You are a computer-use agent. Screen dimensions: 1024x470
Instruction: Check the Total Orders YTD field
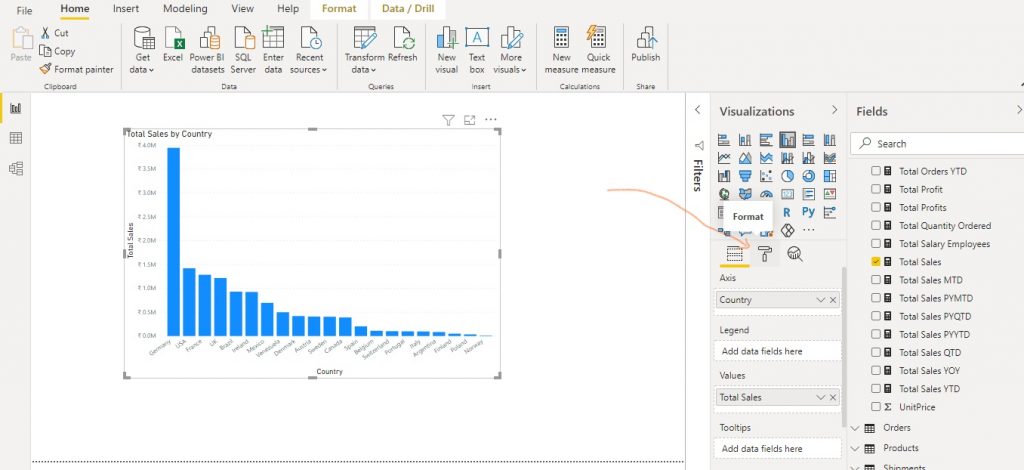coord(876,171)
